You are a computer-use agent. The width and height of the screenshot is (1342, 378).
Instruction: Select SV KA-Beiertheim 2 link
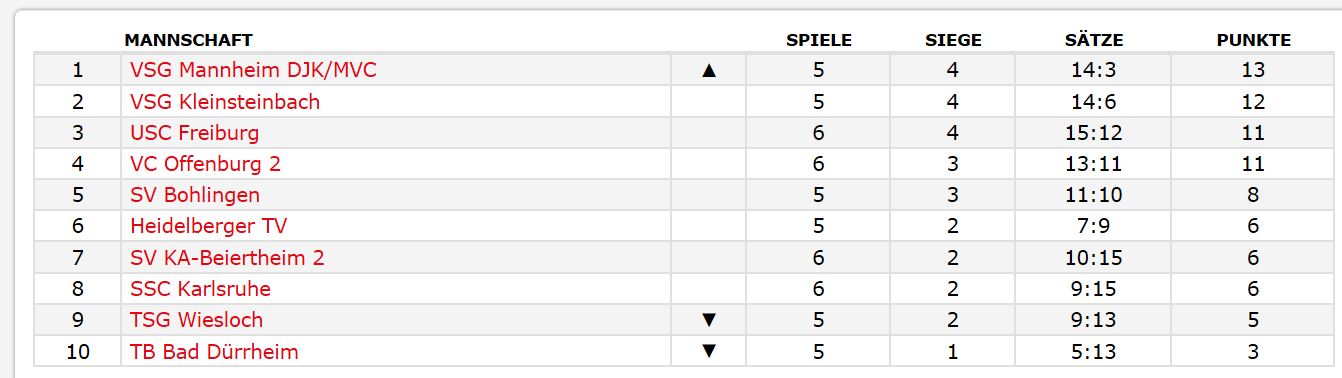[227, 258]
